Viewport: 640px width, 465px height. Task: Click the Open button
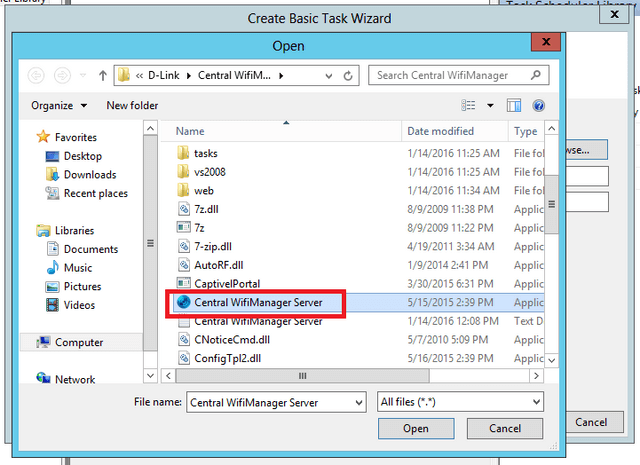point(416,429)
